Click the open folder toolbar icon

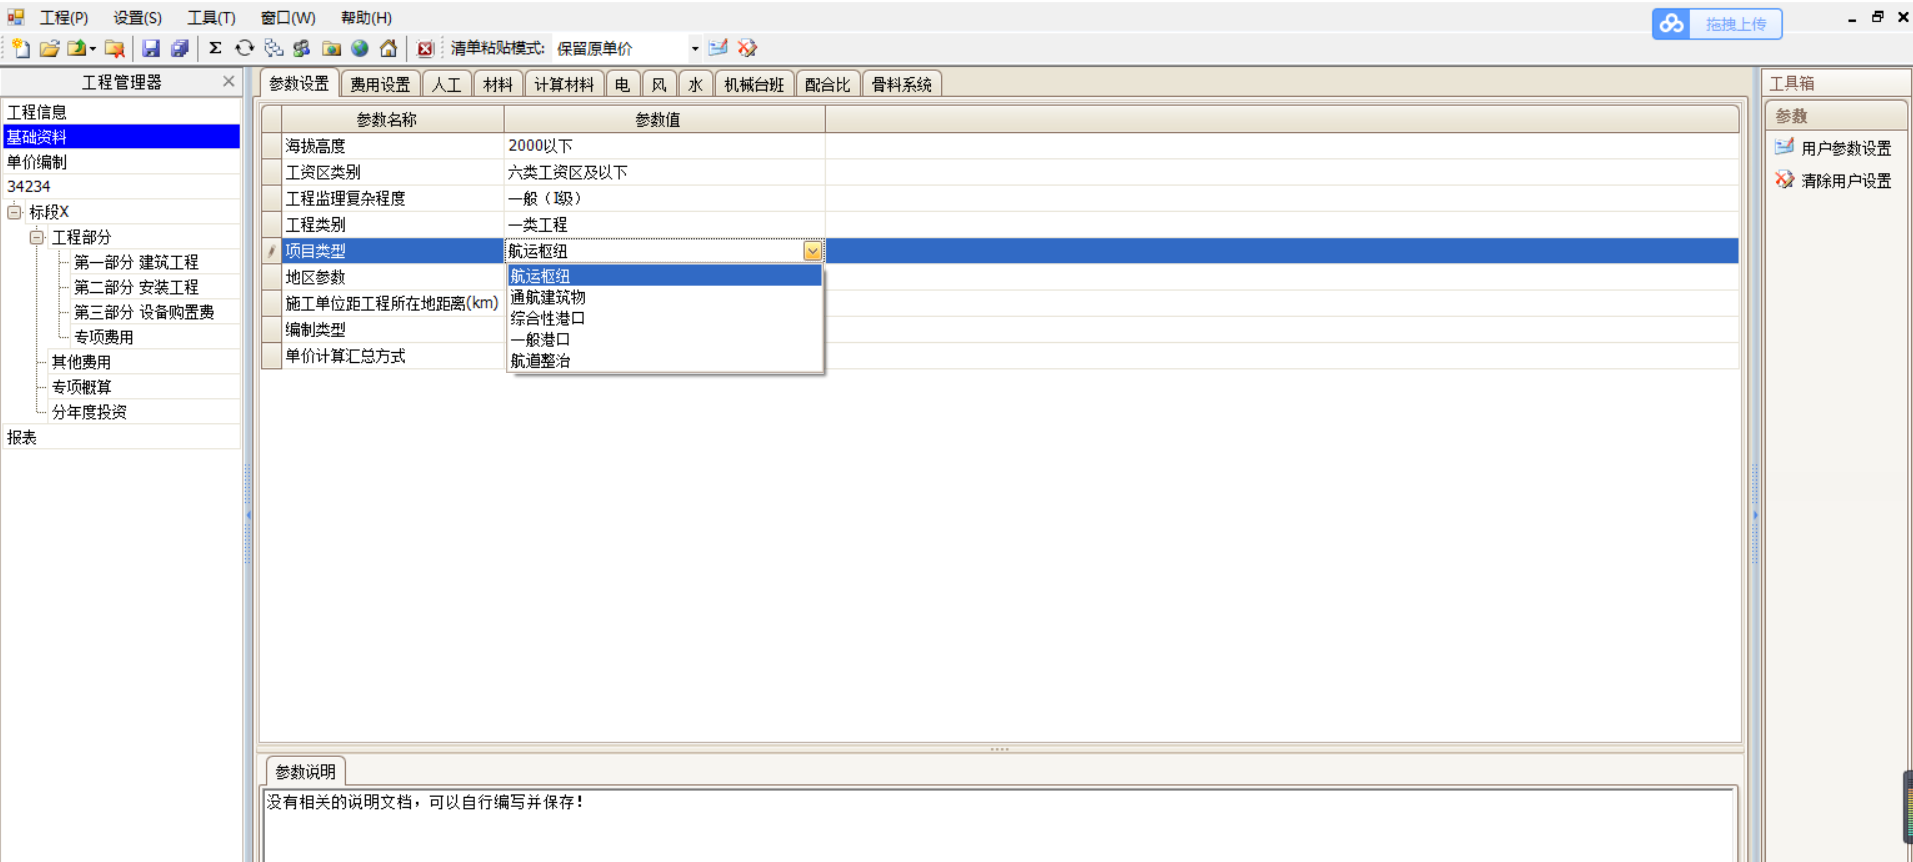coord(48,48)
